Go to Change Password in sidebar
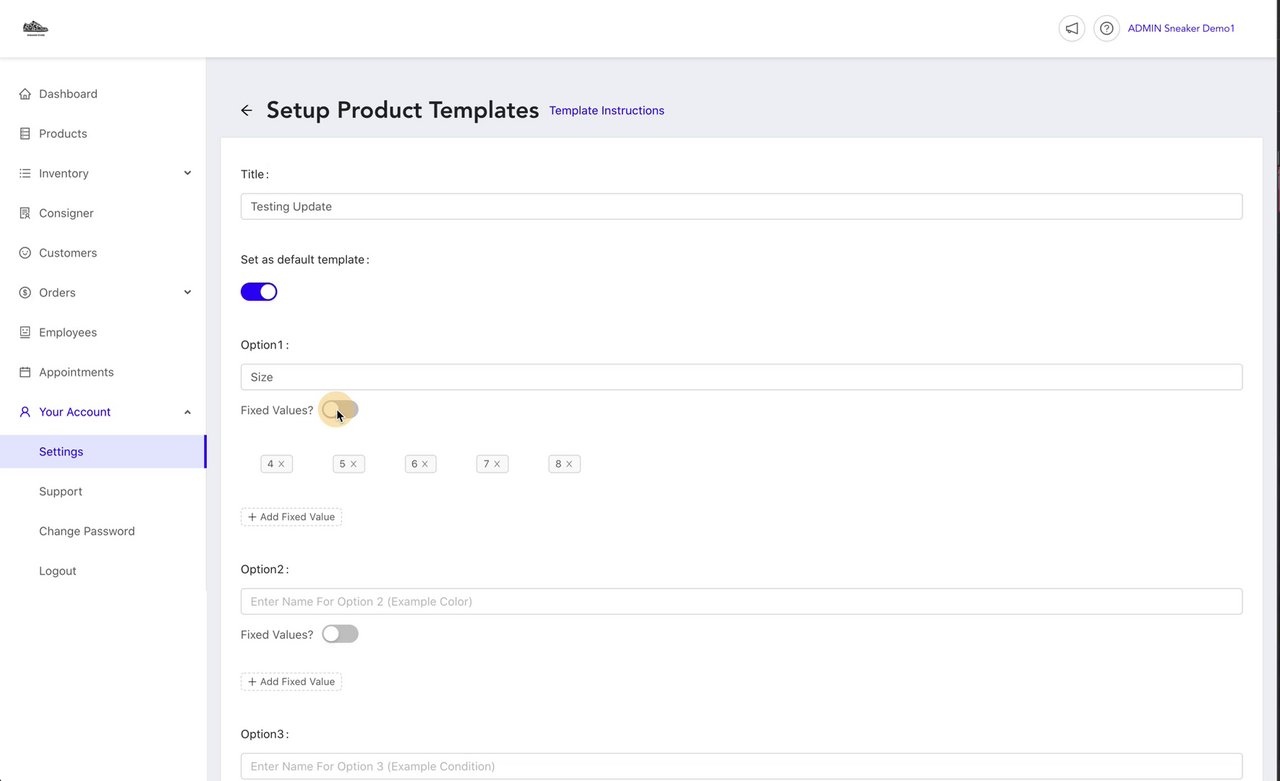The image size is (1280, 781). [87, 531]
